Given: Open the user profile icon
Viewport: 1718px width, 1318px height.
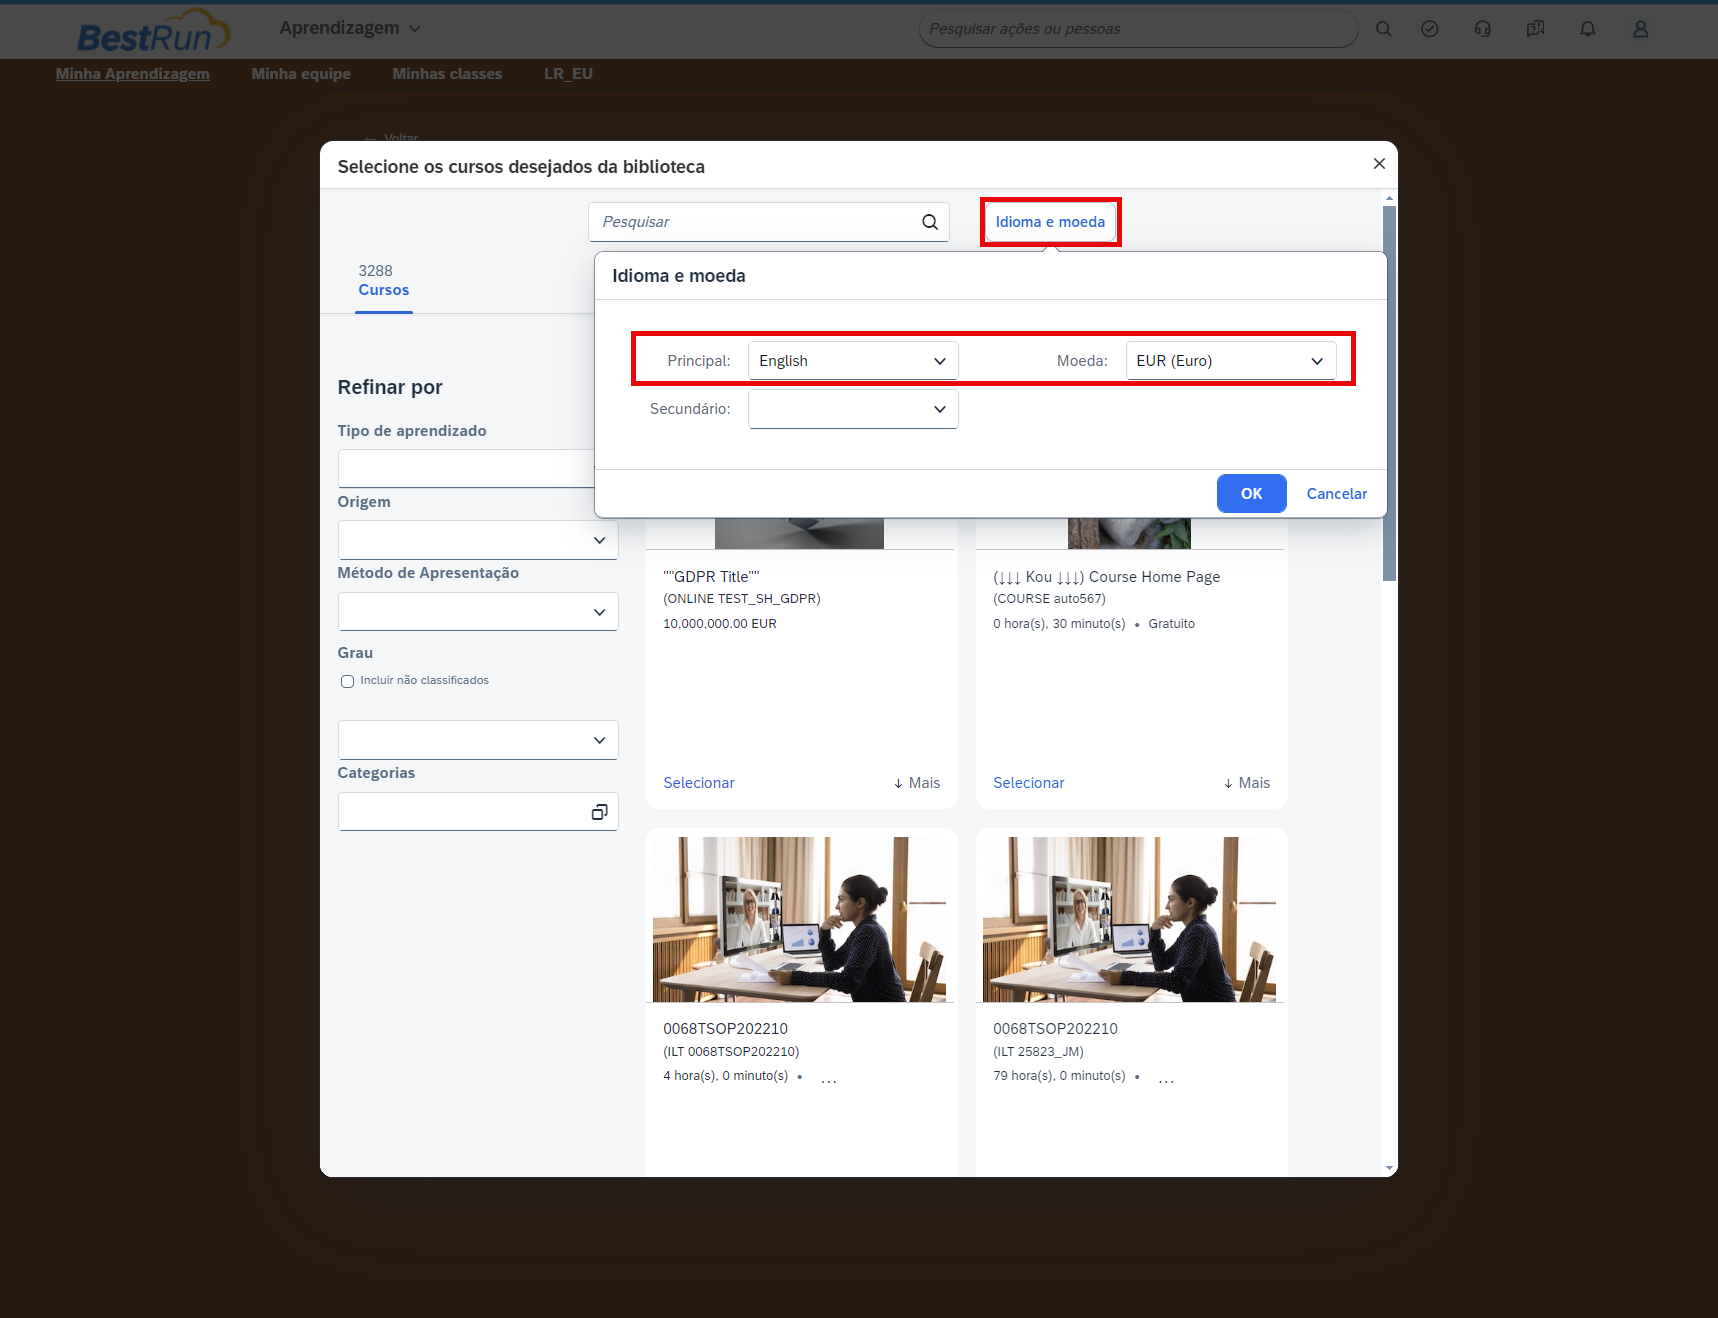Looking at the screenshot, I should (x=1641, y=29).
